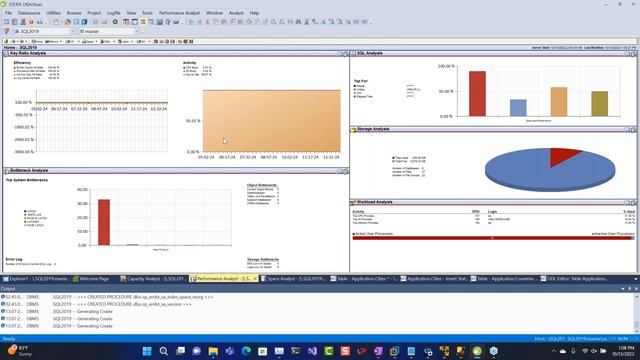Select the sp_embt_sa_index_space_reorg output row
The image size is (640, 360).
coord(318,297)
